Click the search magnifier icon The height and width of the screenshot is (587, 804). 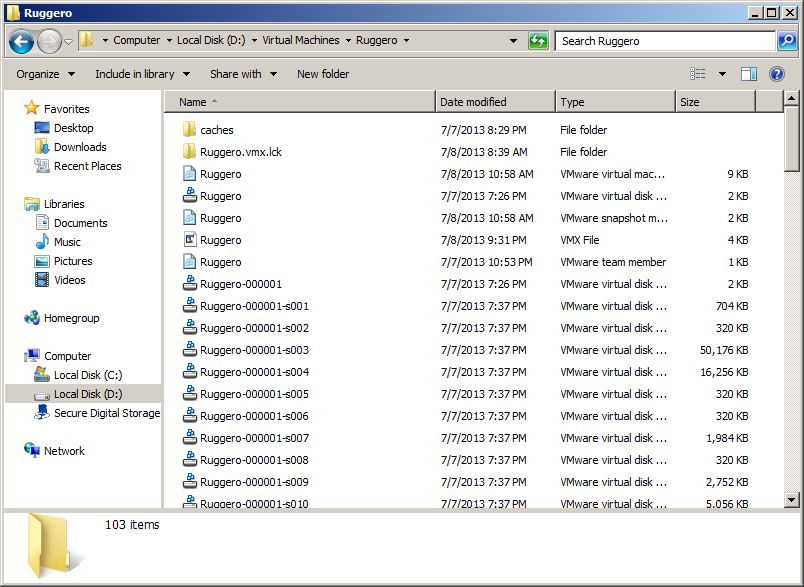pyautogui.click(x=787, y=41)
